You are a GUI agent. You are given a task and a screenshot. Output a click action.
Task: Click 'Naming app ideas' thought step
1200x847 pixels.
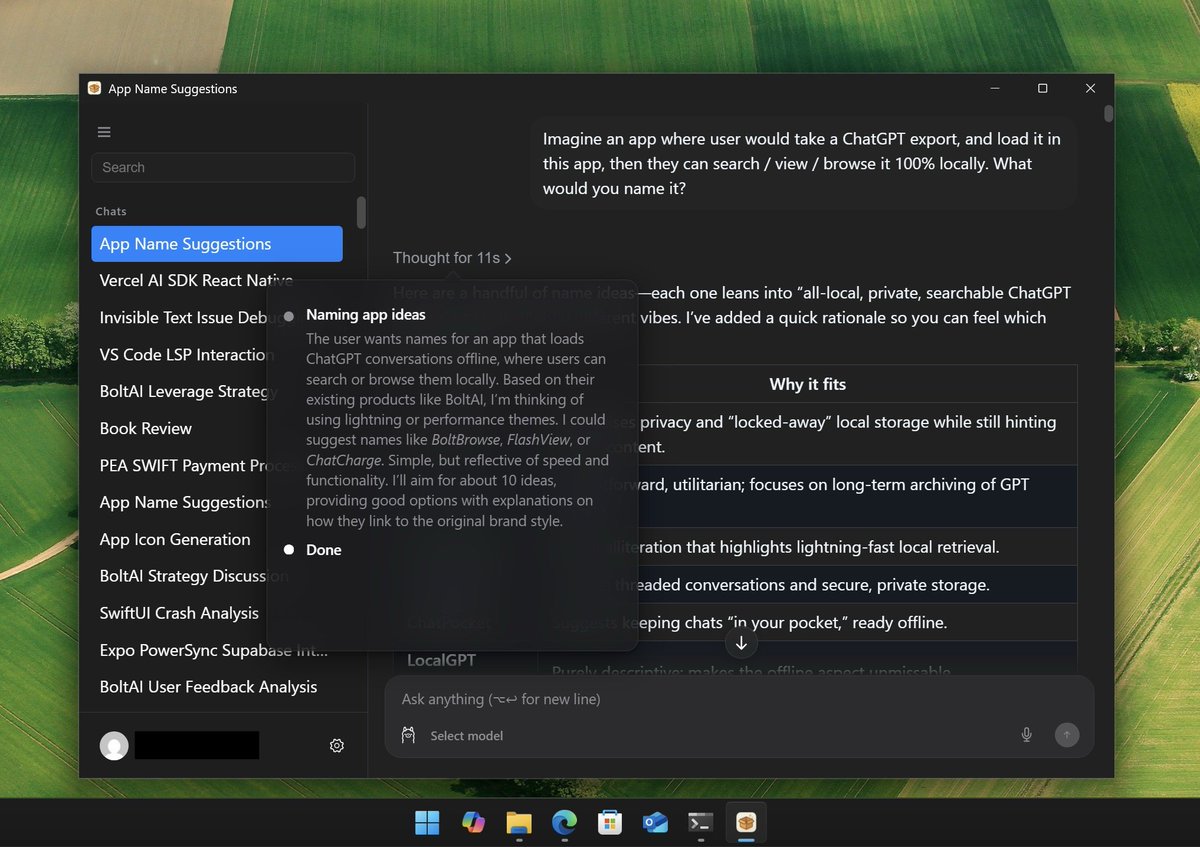click(365, 315)
